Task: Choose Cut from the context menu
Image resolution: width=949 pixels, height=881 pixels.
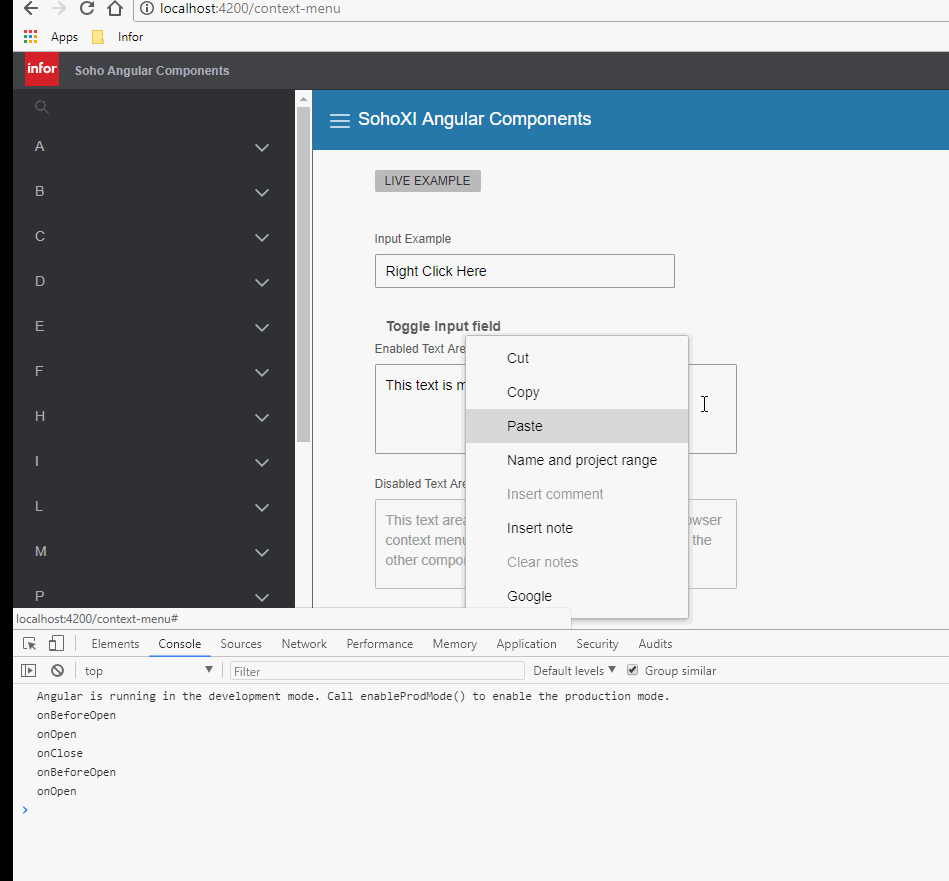Action: pyautogui.click(x=577, y=358)
